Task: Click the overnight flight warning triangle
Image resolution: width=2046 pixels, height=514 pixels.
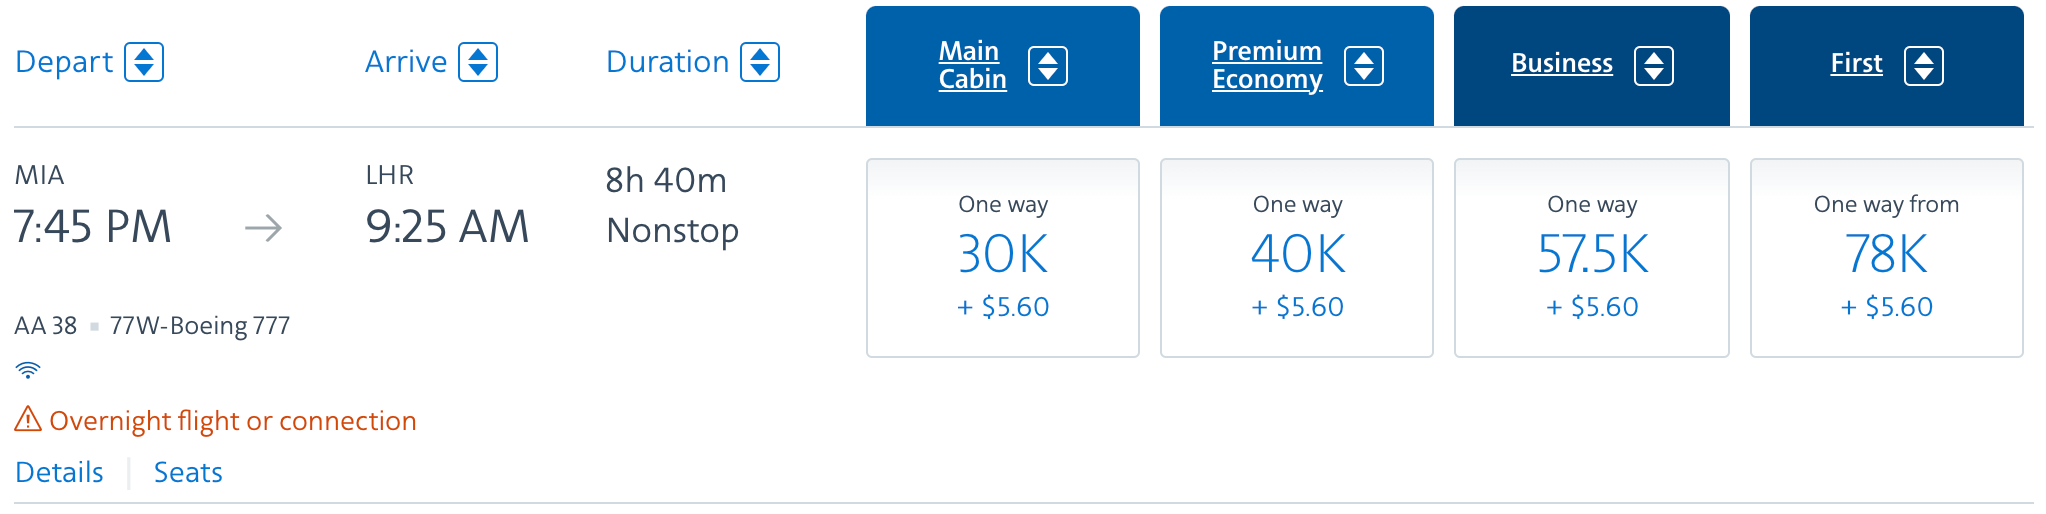Action: (28, 419)
